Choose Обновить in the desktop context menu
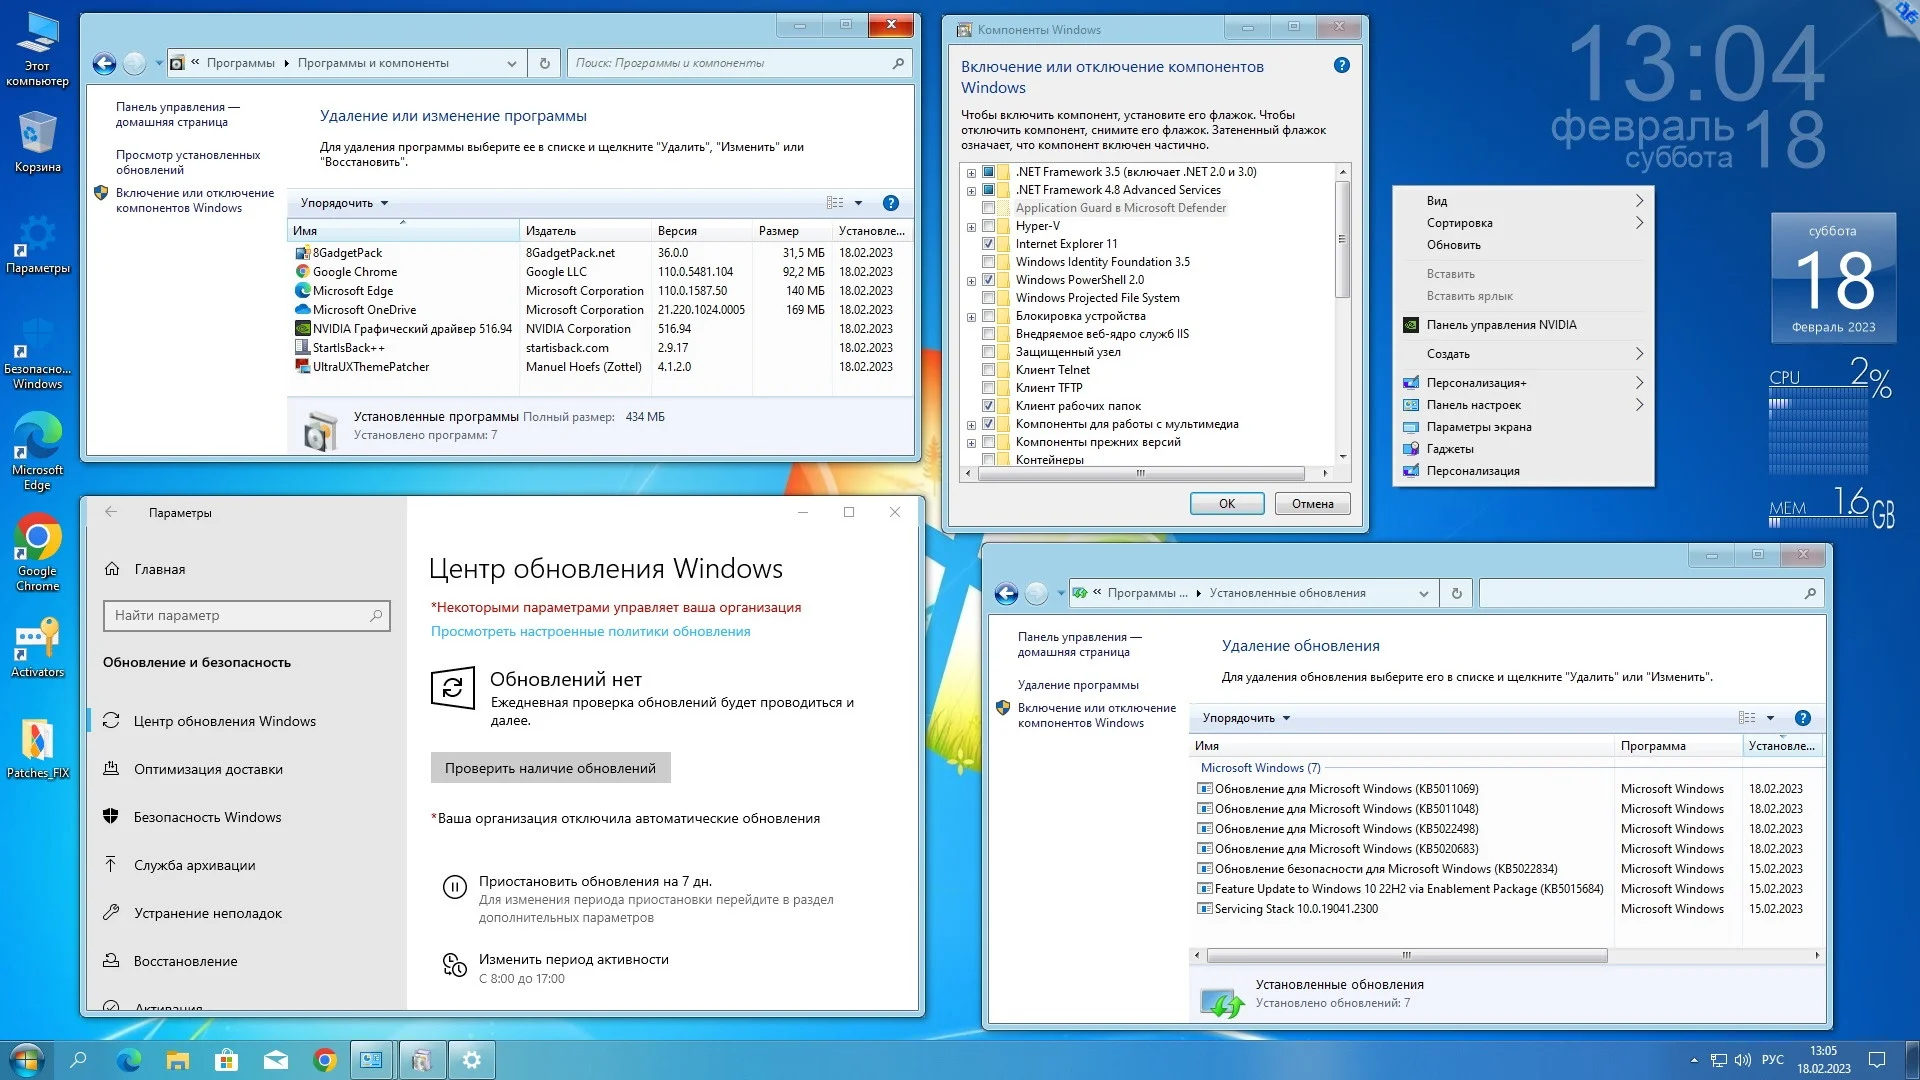 [x=1453, y=245]
